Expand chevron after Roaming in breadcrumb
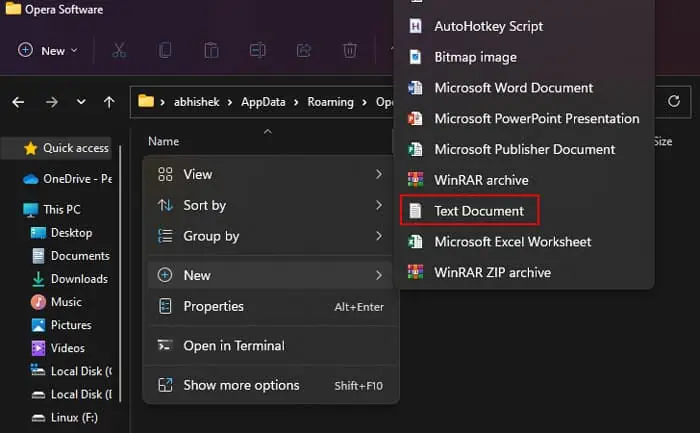This screenshot has height=433, width=700. click(x=364, y=103)
